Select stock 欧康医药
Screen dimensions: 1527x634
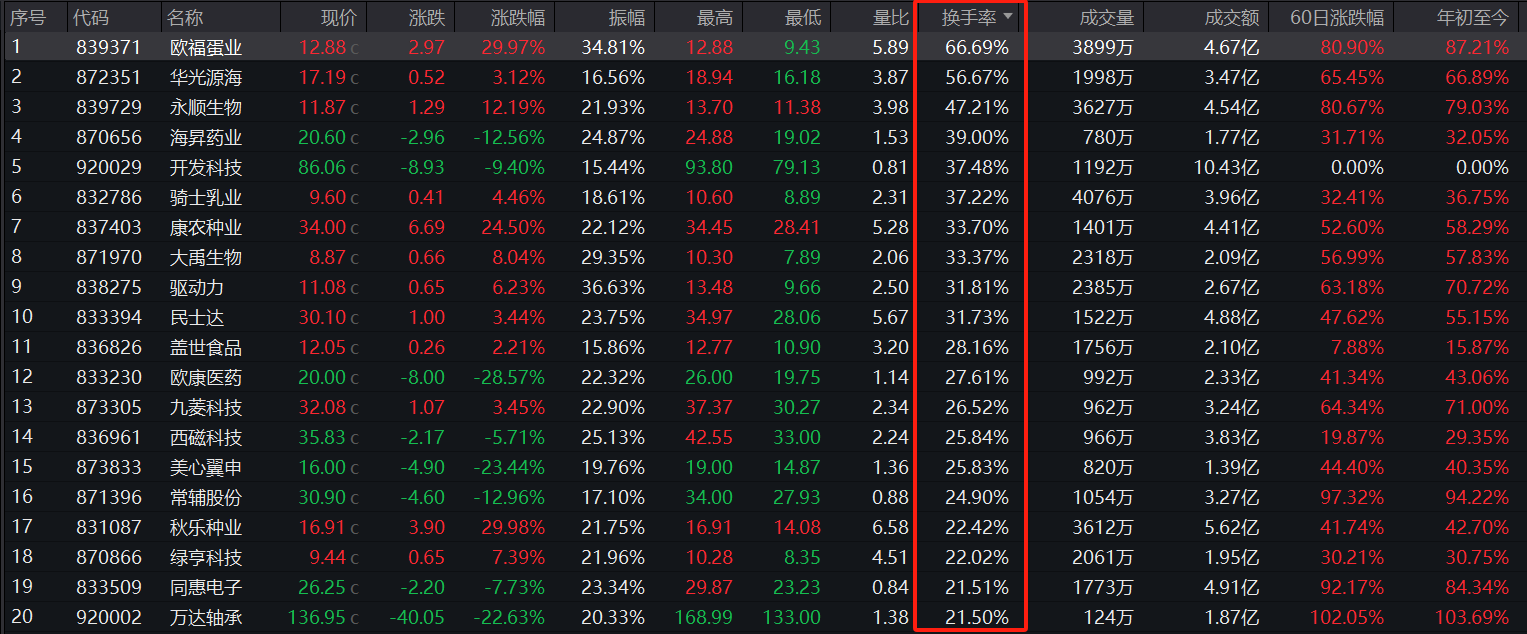click(x=206, y=377)
